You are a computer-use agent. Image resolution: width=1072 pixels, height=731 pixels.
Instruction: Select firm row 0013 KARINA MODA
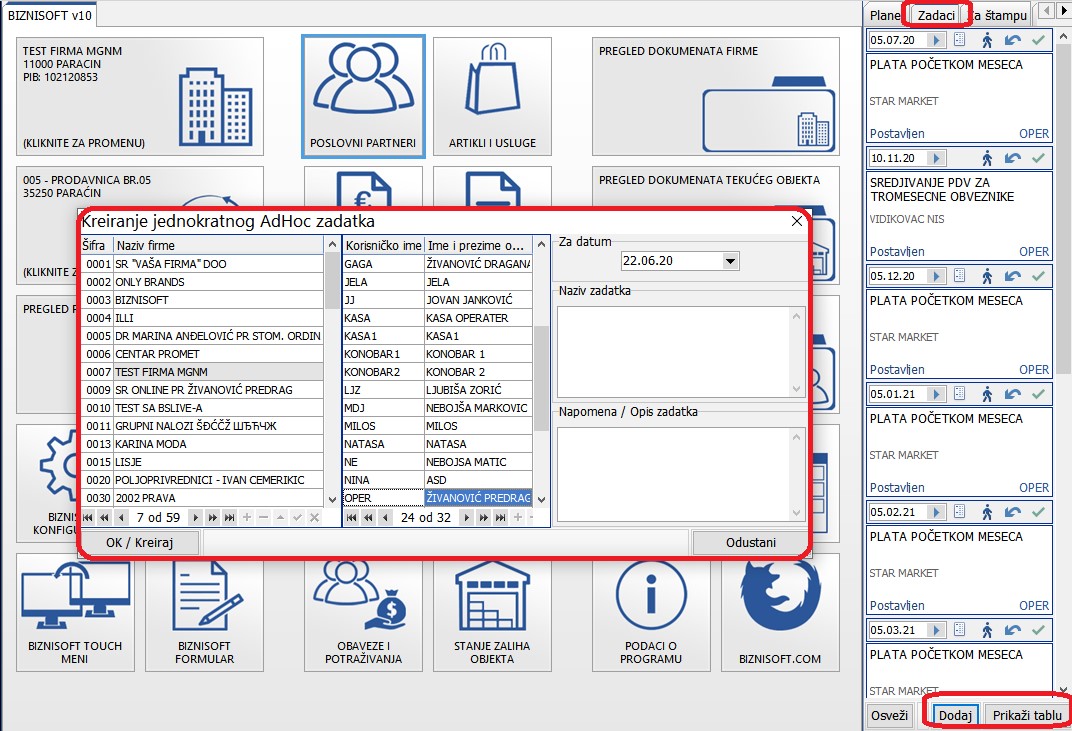coord(202,444)
